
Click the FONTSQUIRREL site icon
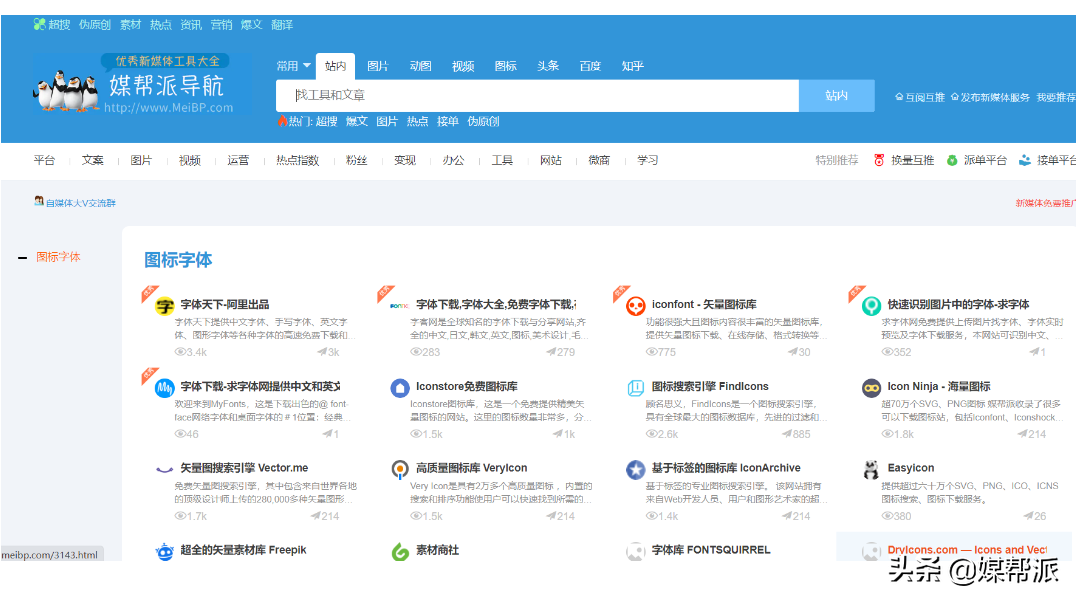point(635,551)
